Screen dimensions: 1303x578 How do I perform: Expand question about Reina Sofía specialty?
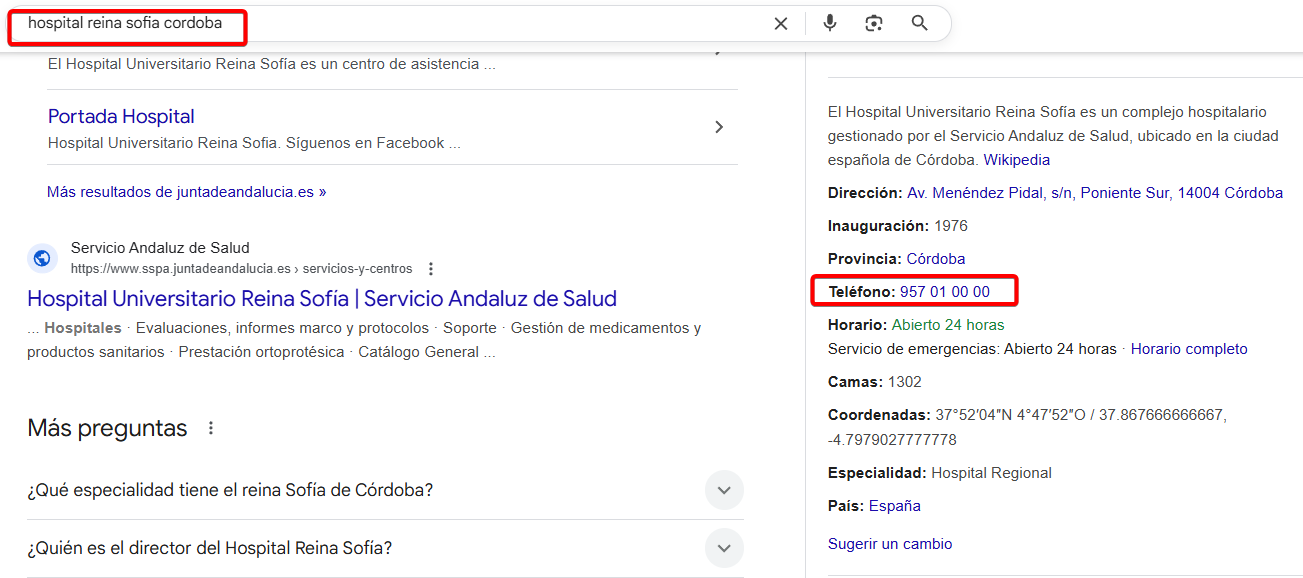click(724, 490)
